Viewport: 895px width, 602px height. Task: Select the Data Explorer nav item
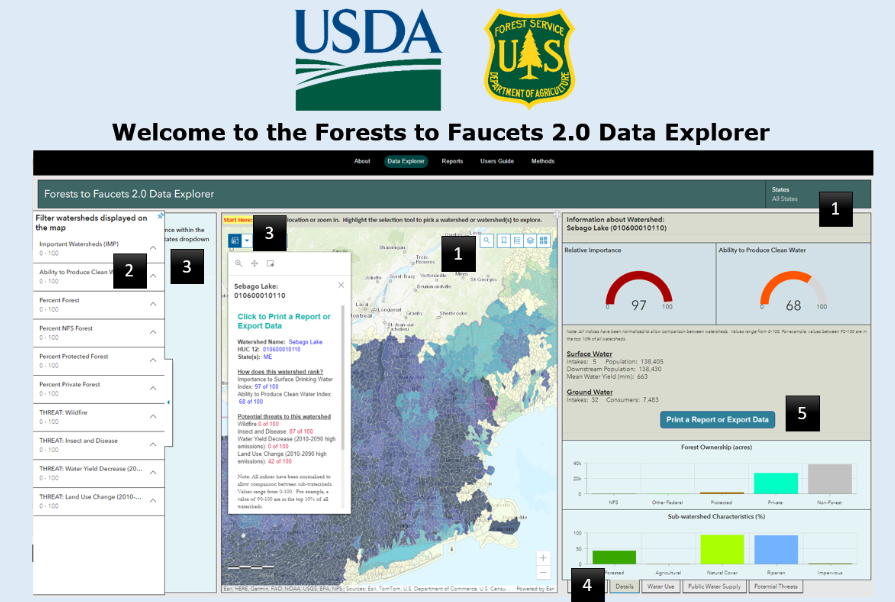(406, 161)
